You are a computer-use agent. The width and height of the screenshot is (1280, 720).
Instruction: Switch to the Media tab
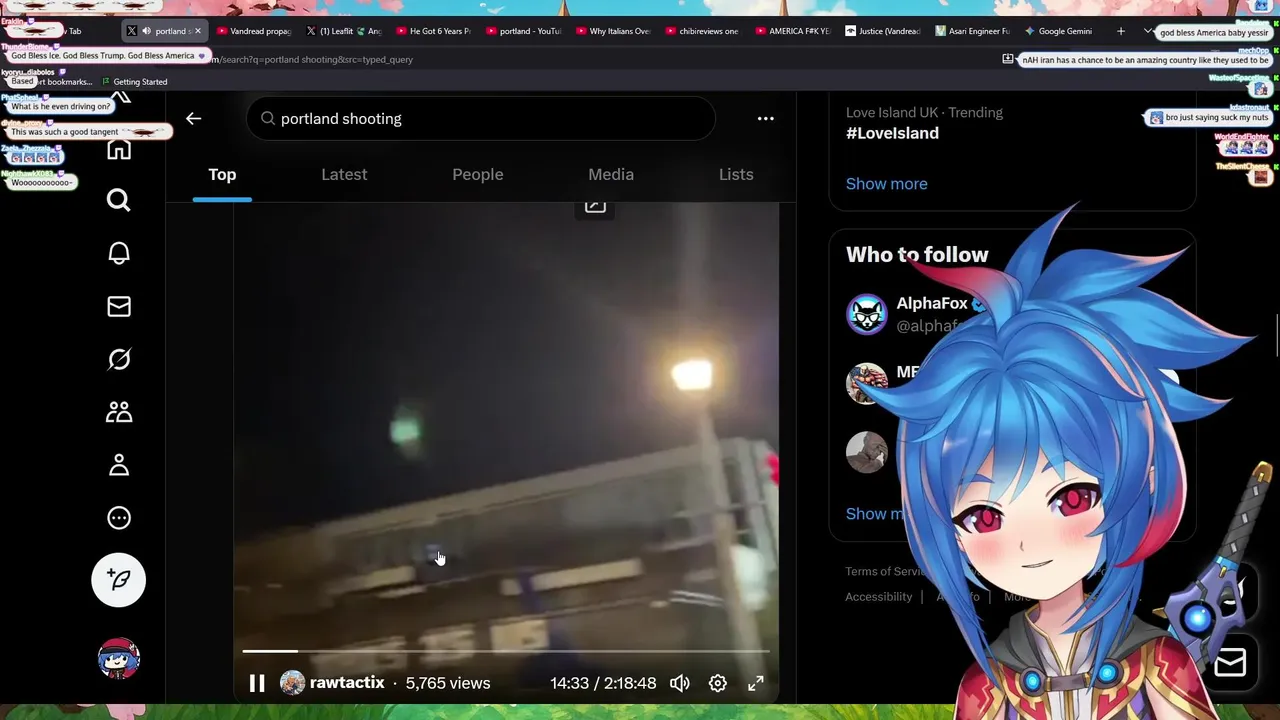(611, 174)
